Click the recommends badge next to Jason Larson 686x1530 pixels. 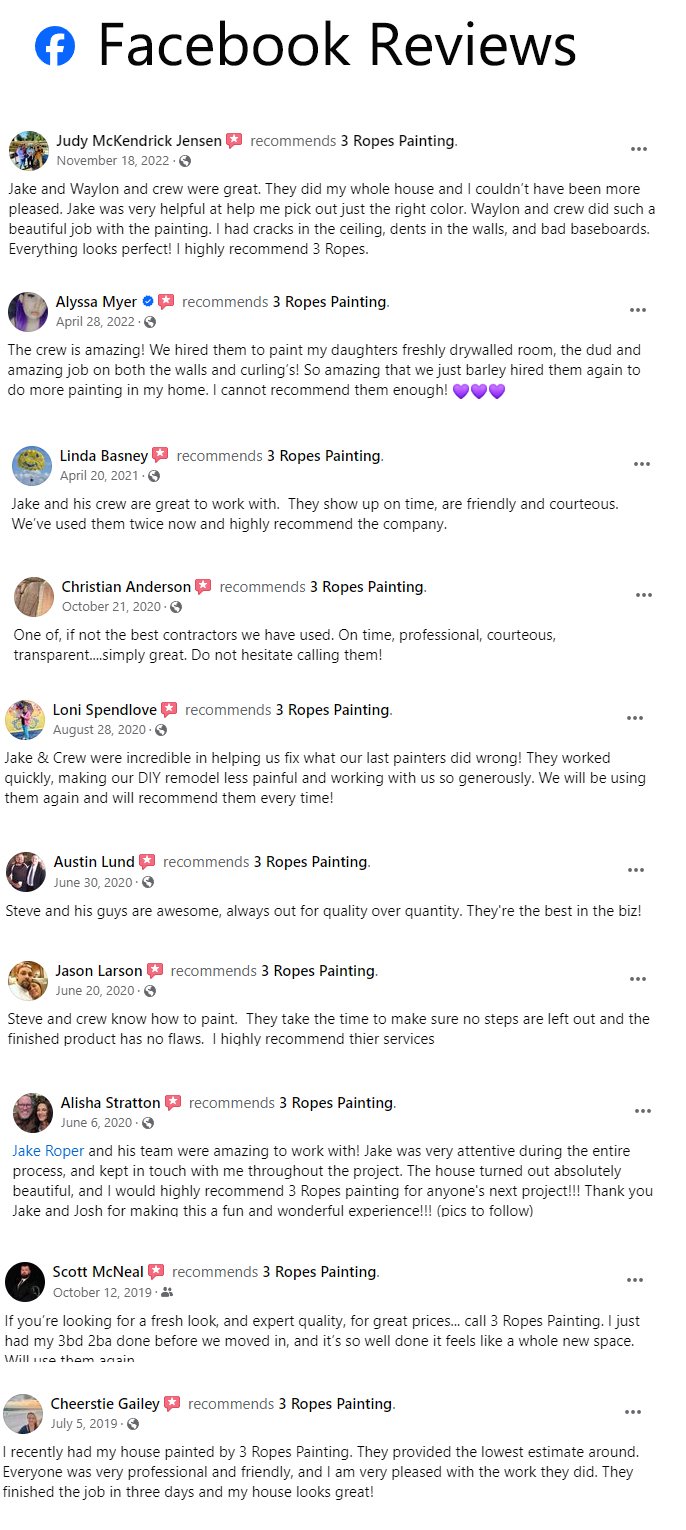coord(155,970)
